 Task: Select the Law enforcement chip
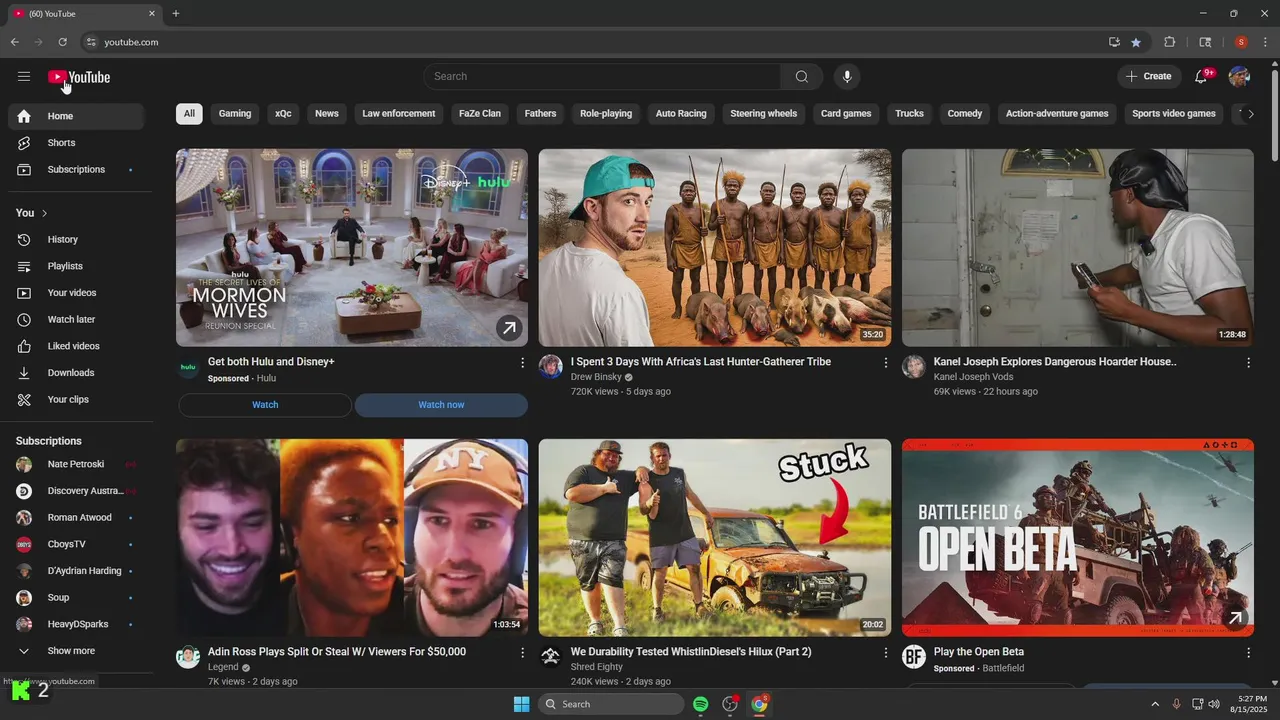(x=399, y=114)
